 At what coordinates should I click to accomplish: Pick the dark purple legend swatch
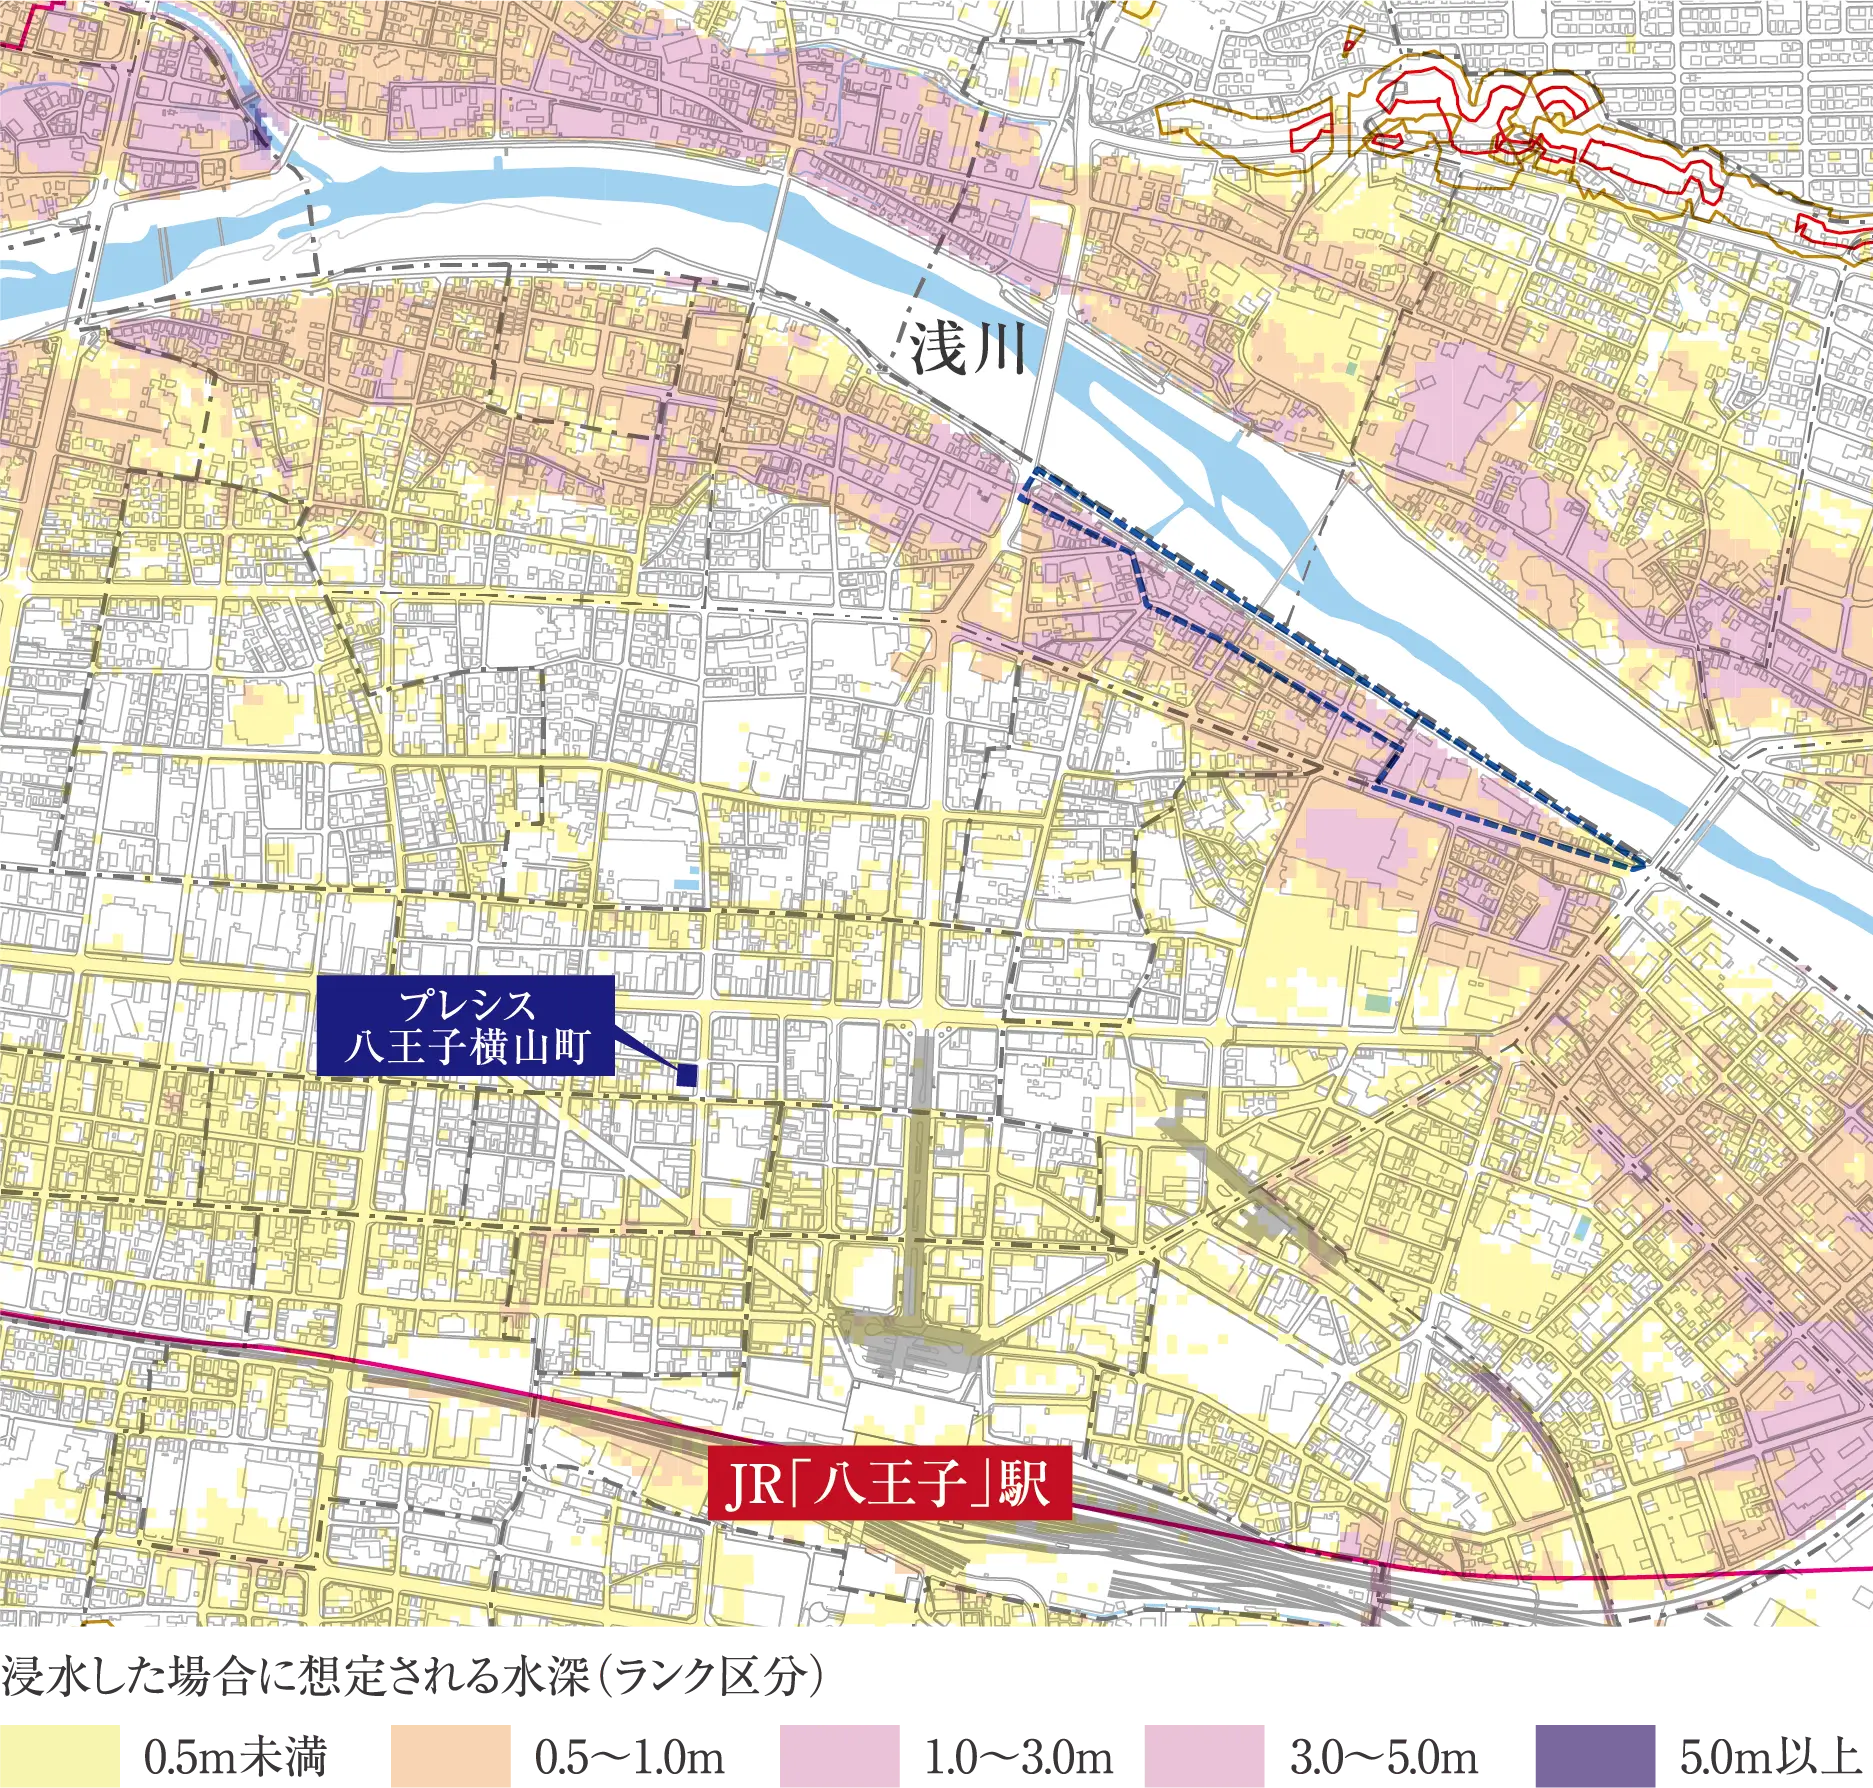(x=1600, y=1755)
